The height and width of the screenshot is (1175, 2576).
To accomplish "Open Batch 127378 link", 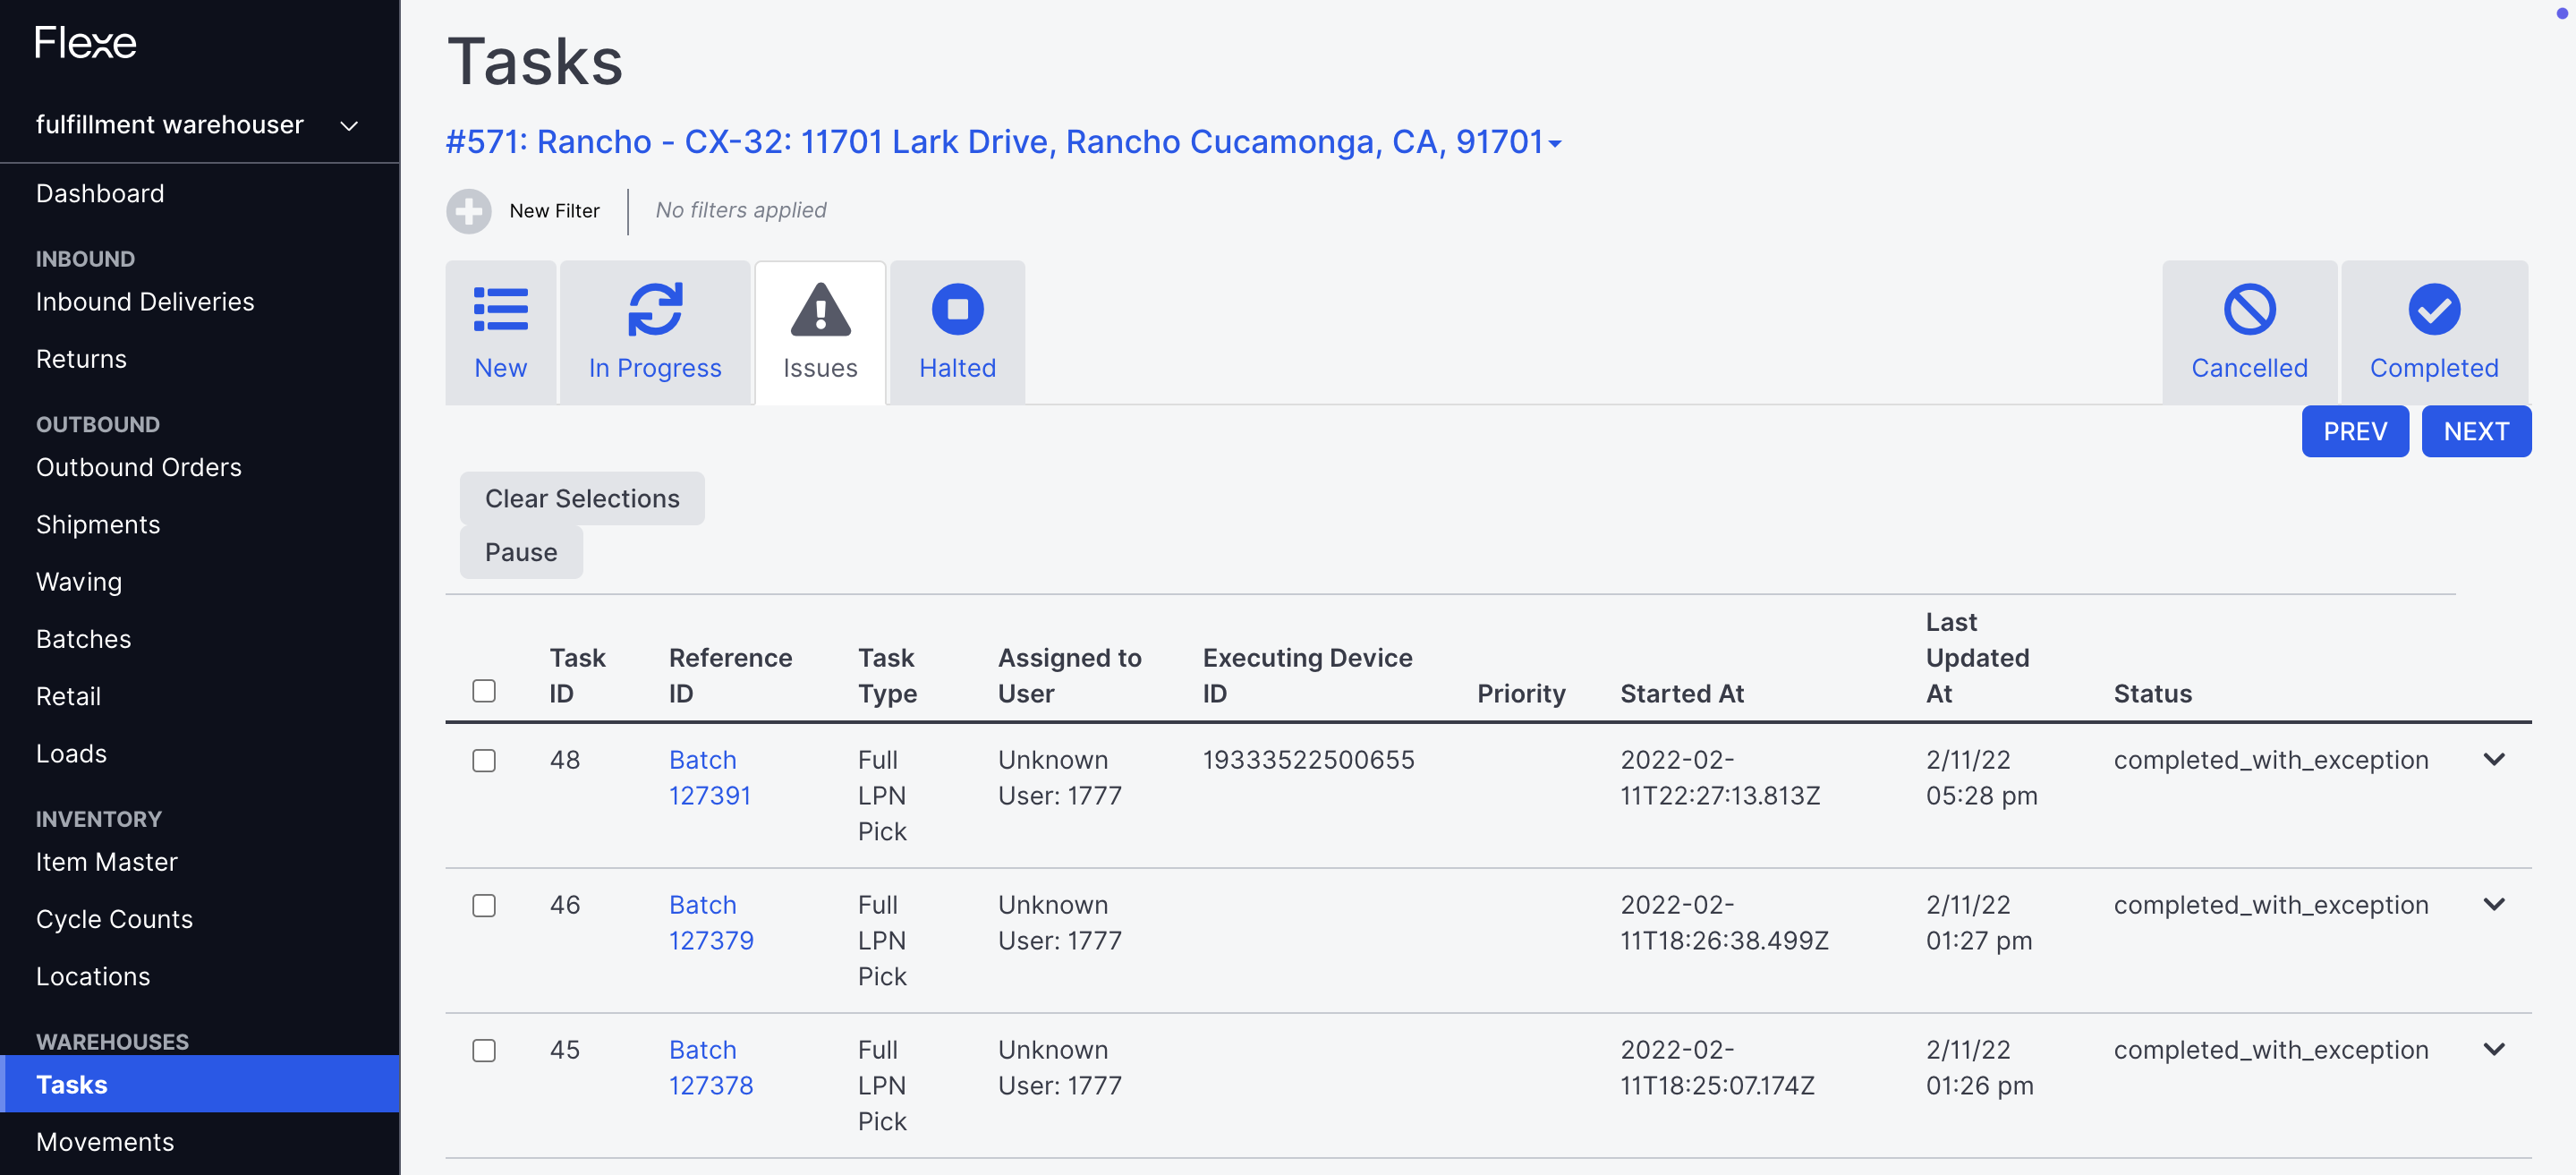I will pyautogui.click(x=711, y=1068).
